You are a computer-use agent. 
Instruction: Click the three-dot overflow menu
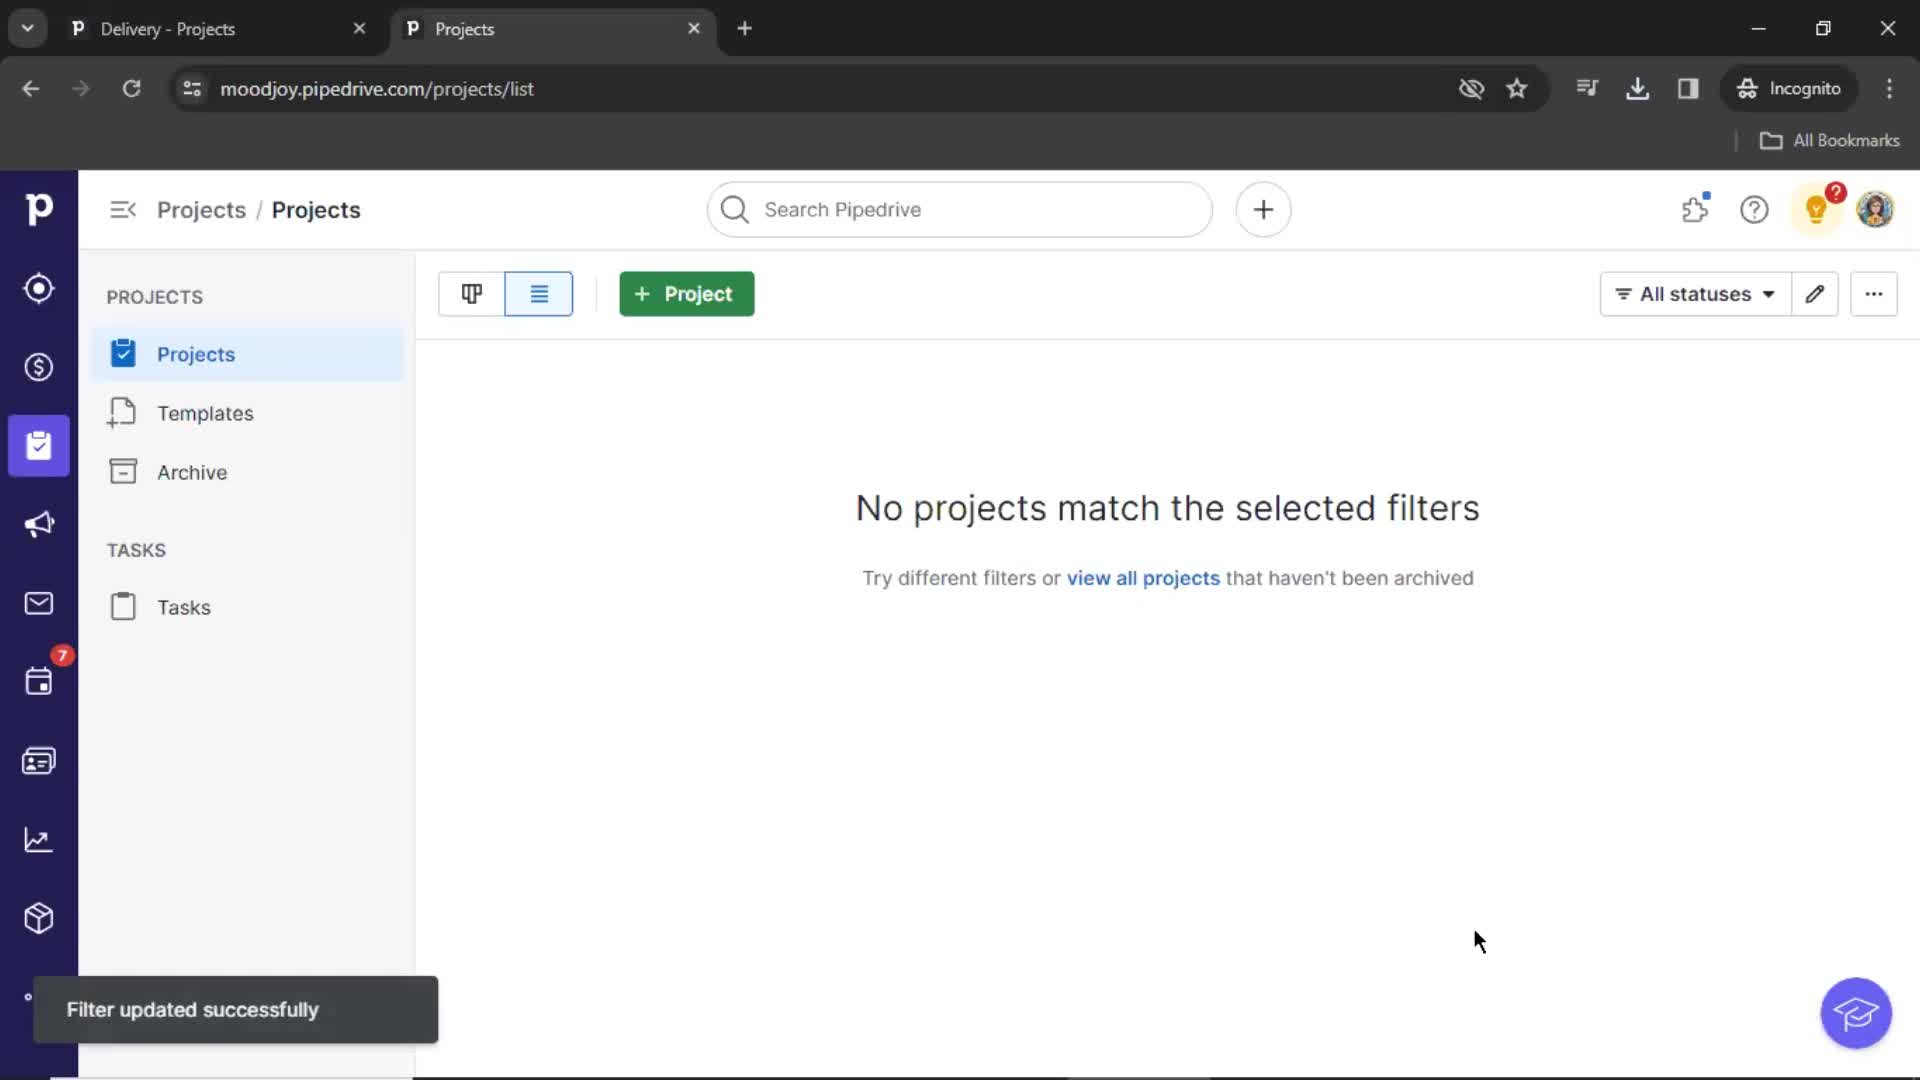pos(1874,293)
